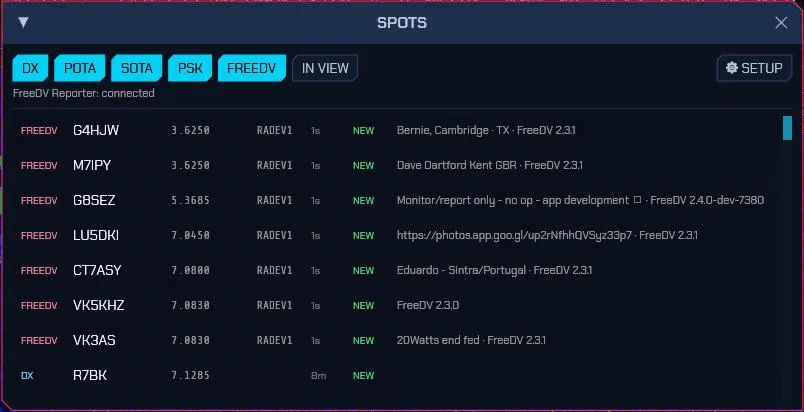Click RADEV1 mode in VK3AS row

pos(274,340)
